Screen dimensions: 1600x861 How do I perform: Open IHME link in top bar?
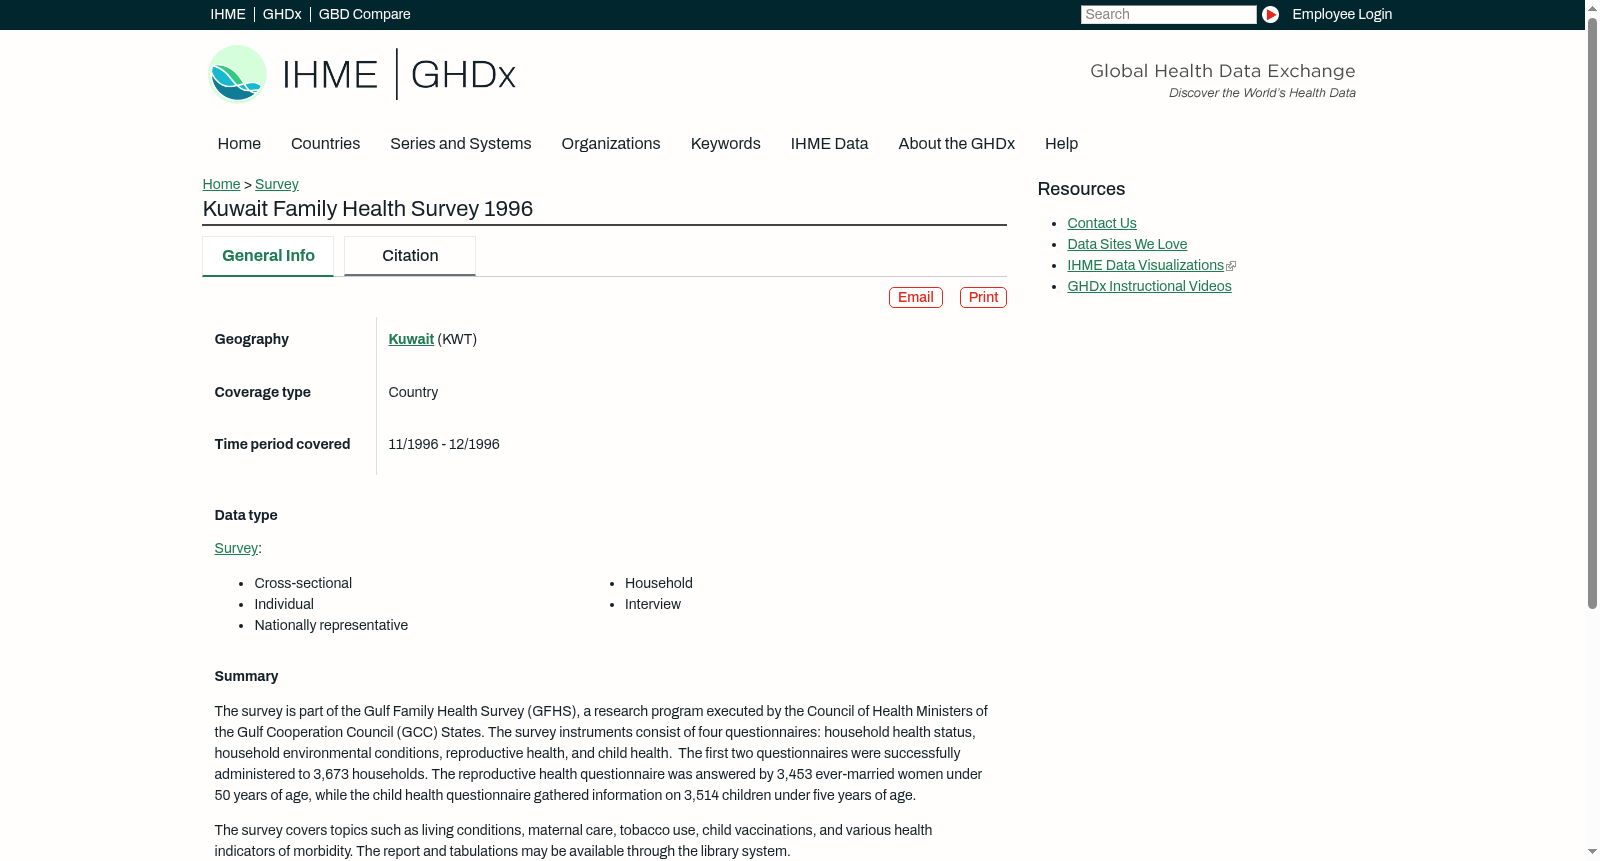point(228,14)
